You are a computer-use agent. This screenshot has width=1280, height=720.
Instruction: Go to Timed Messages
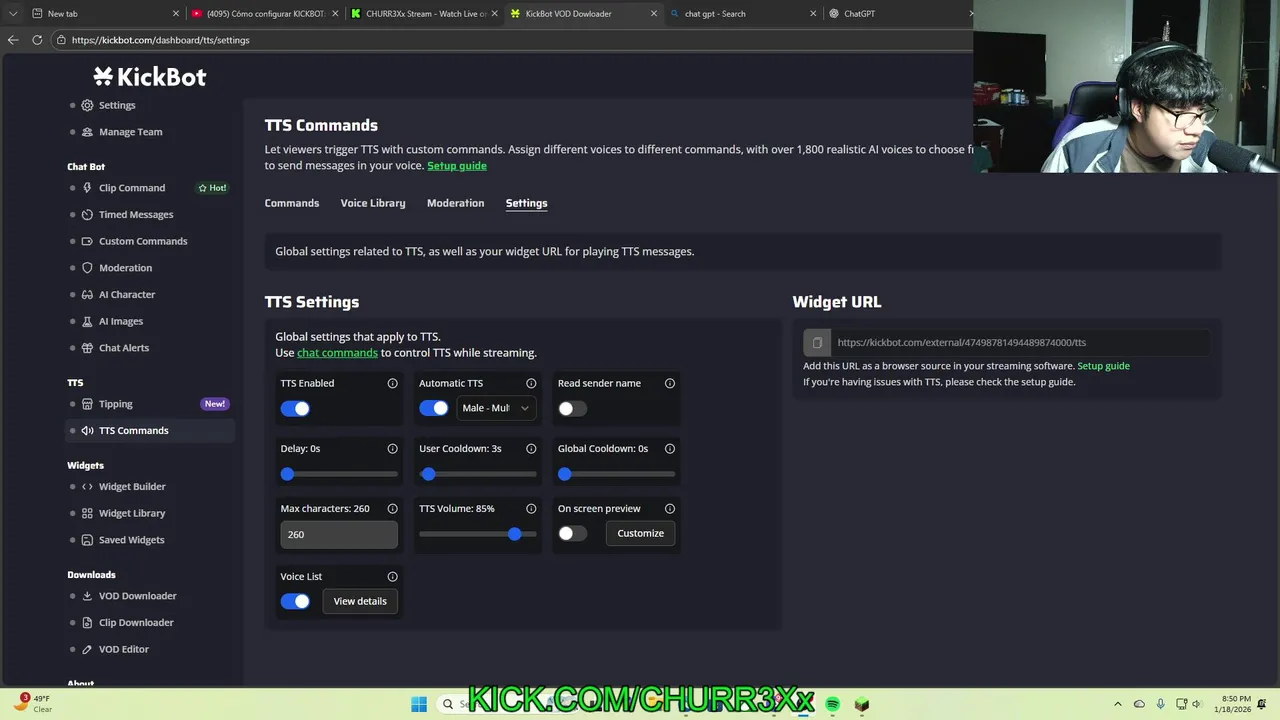point(136,215)
